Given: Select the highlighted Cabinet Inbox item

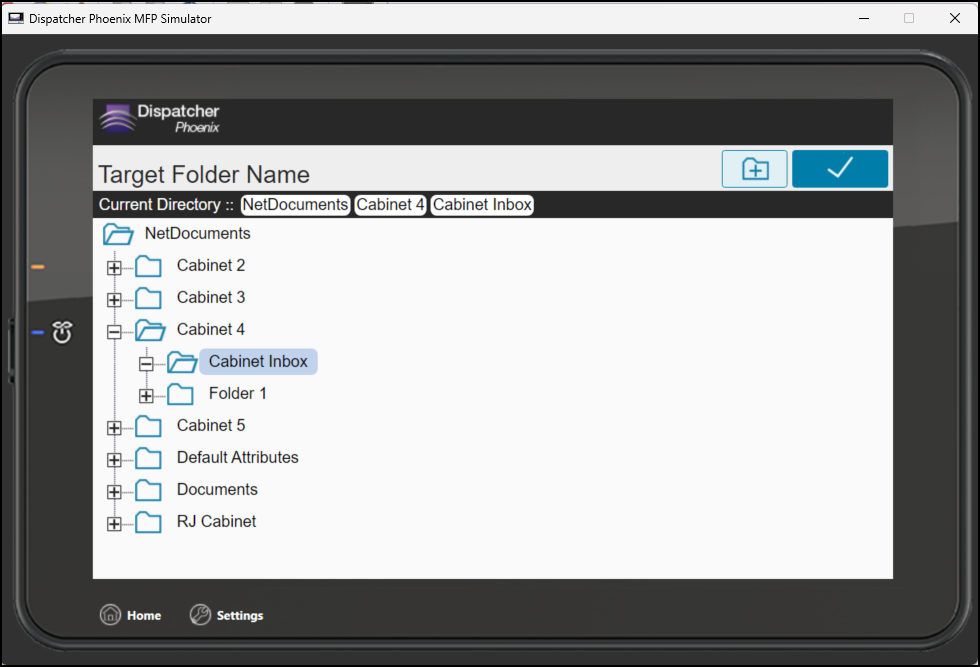Looking at the screenshot, I should [x=258, y=361].
